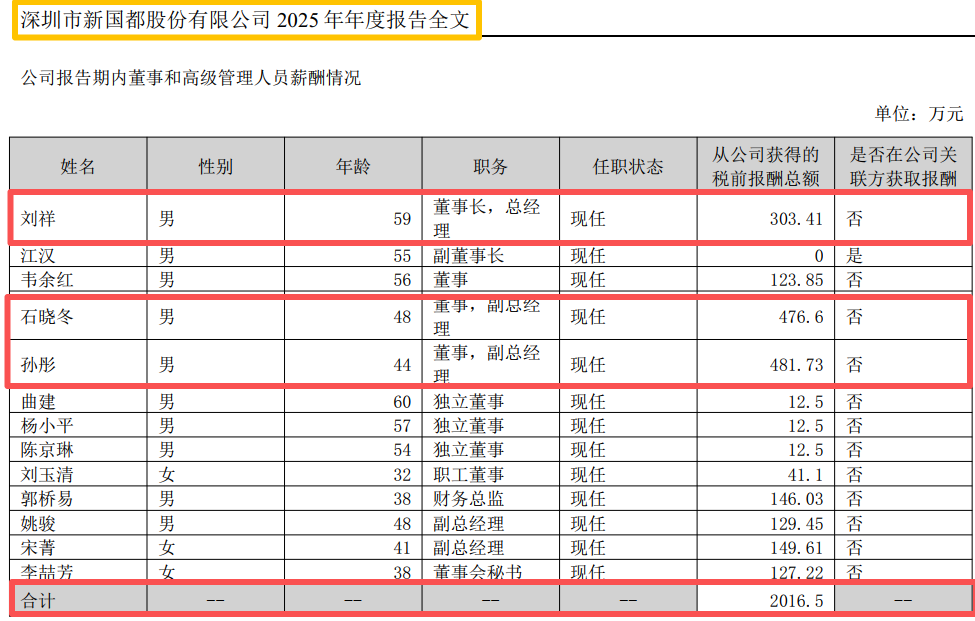Select the 性别 column header

215,167
